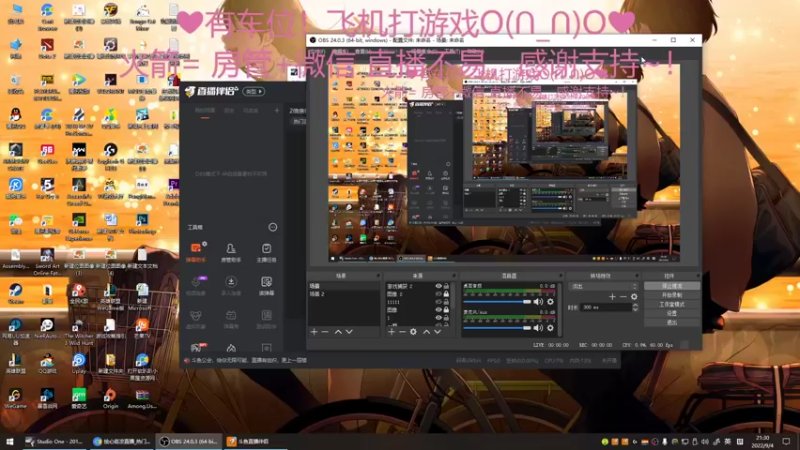Screen dimensions: 800x450
Task: Mute the desktop audio channel speaker icon
Action: pyautogui.click(x=538, y=302)
